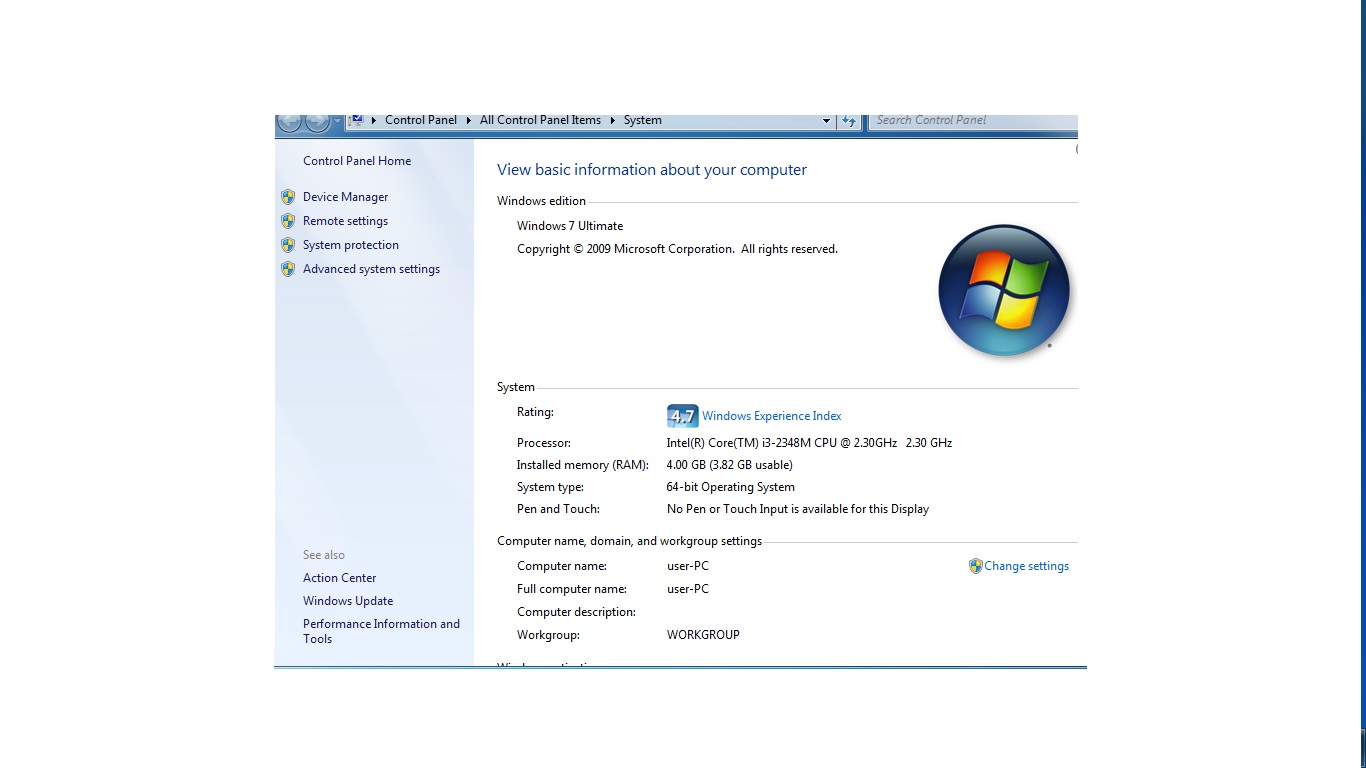Image resolution: width=1366 pixels, height=768 pixels.
Task: Click the Control Panel icon in address bar
Action: [x=356, y=120]
